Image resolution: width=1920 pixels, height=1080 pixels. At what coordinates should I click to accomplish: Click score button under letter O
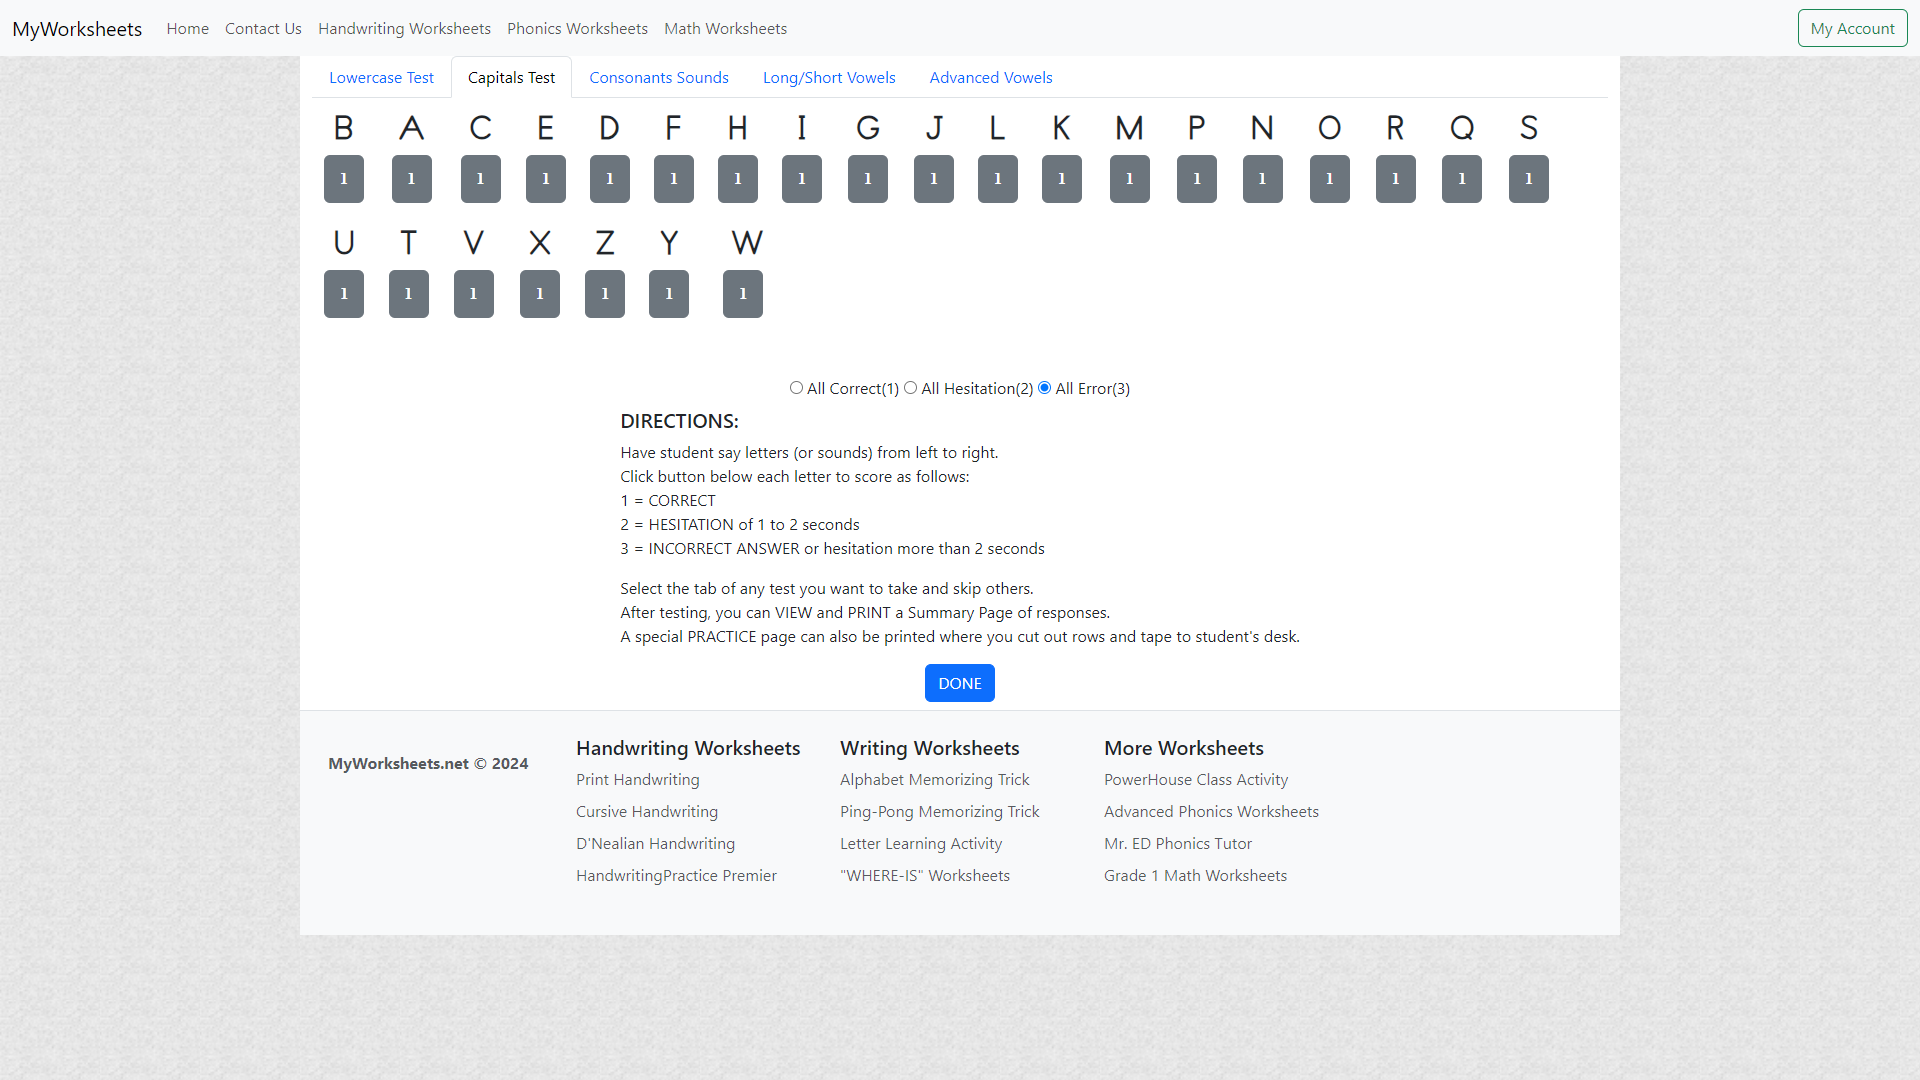(x=1330, y=179)
